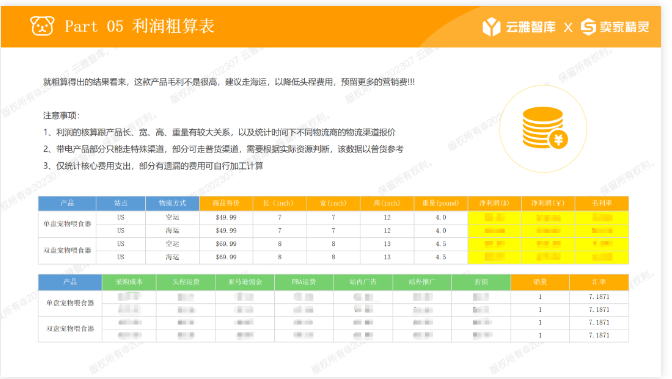Click the gold coin stack icon
This screenshot has height=379, width=672.
[x=542, y=127]
